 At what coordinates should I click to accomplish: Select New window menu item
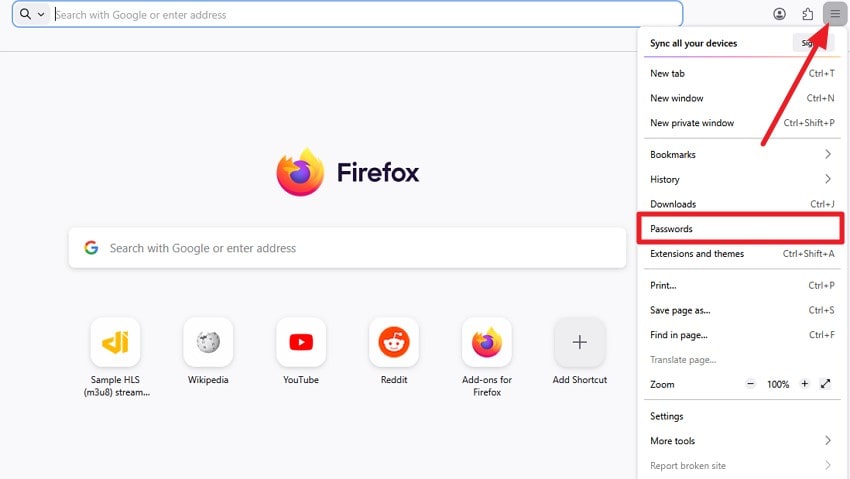[x=742, y=98]
